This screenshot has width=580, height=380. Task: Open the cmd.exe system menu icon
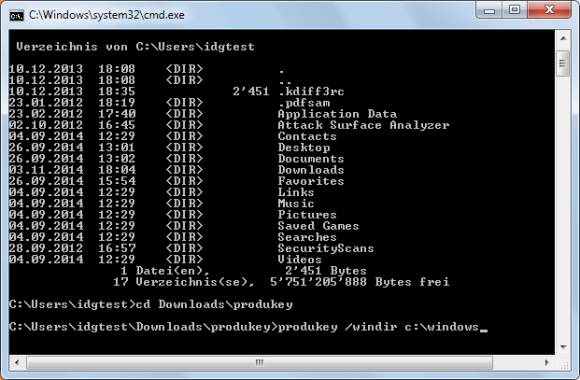tap(17, 16)
